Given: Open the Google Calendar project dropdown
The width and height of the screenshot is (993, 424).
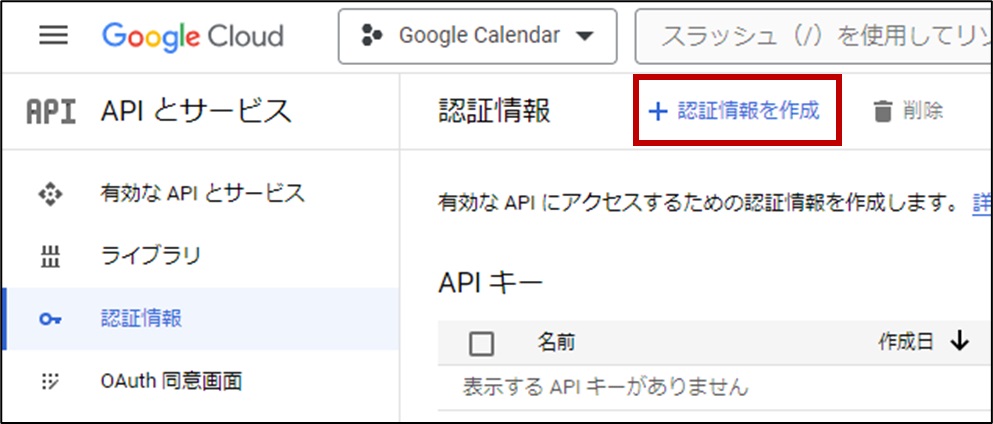Looking at the screenshot, I should click(x=478, y=36).
